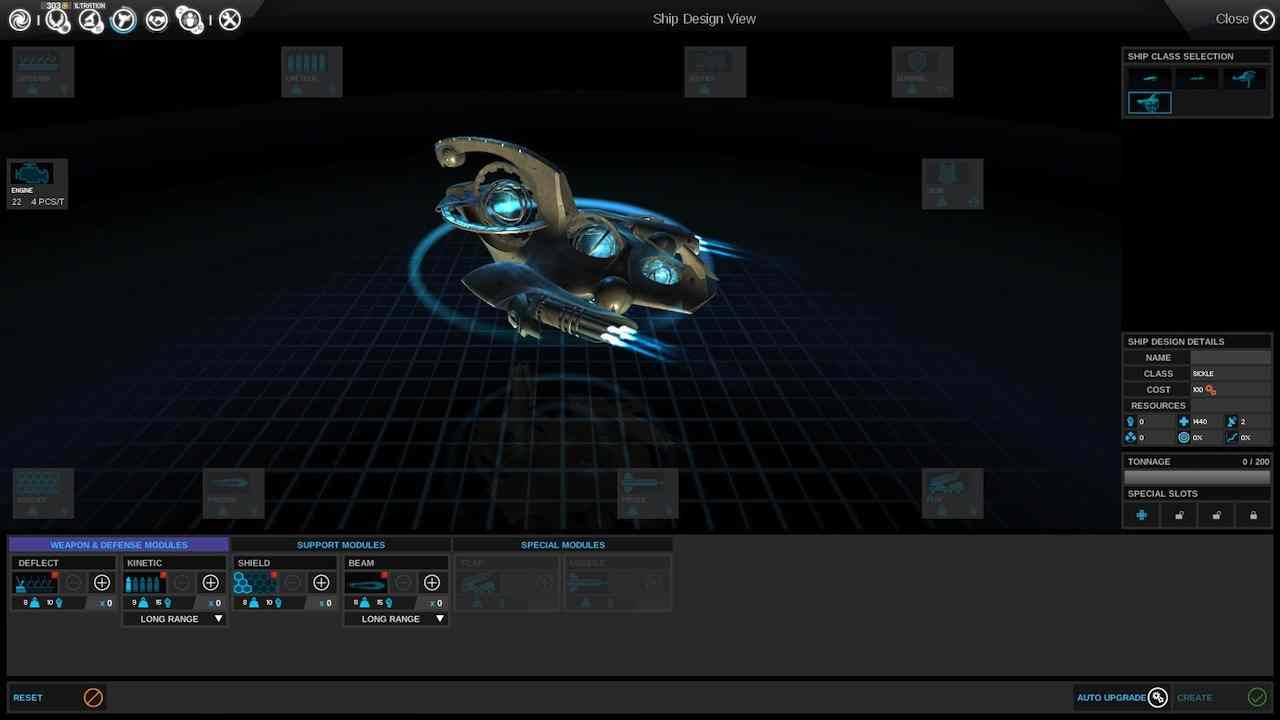Open the research microscope icon
Screen dimensions: 1280x720
point(91,19)
